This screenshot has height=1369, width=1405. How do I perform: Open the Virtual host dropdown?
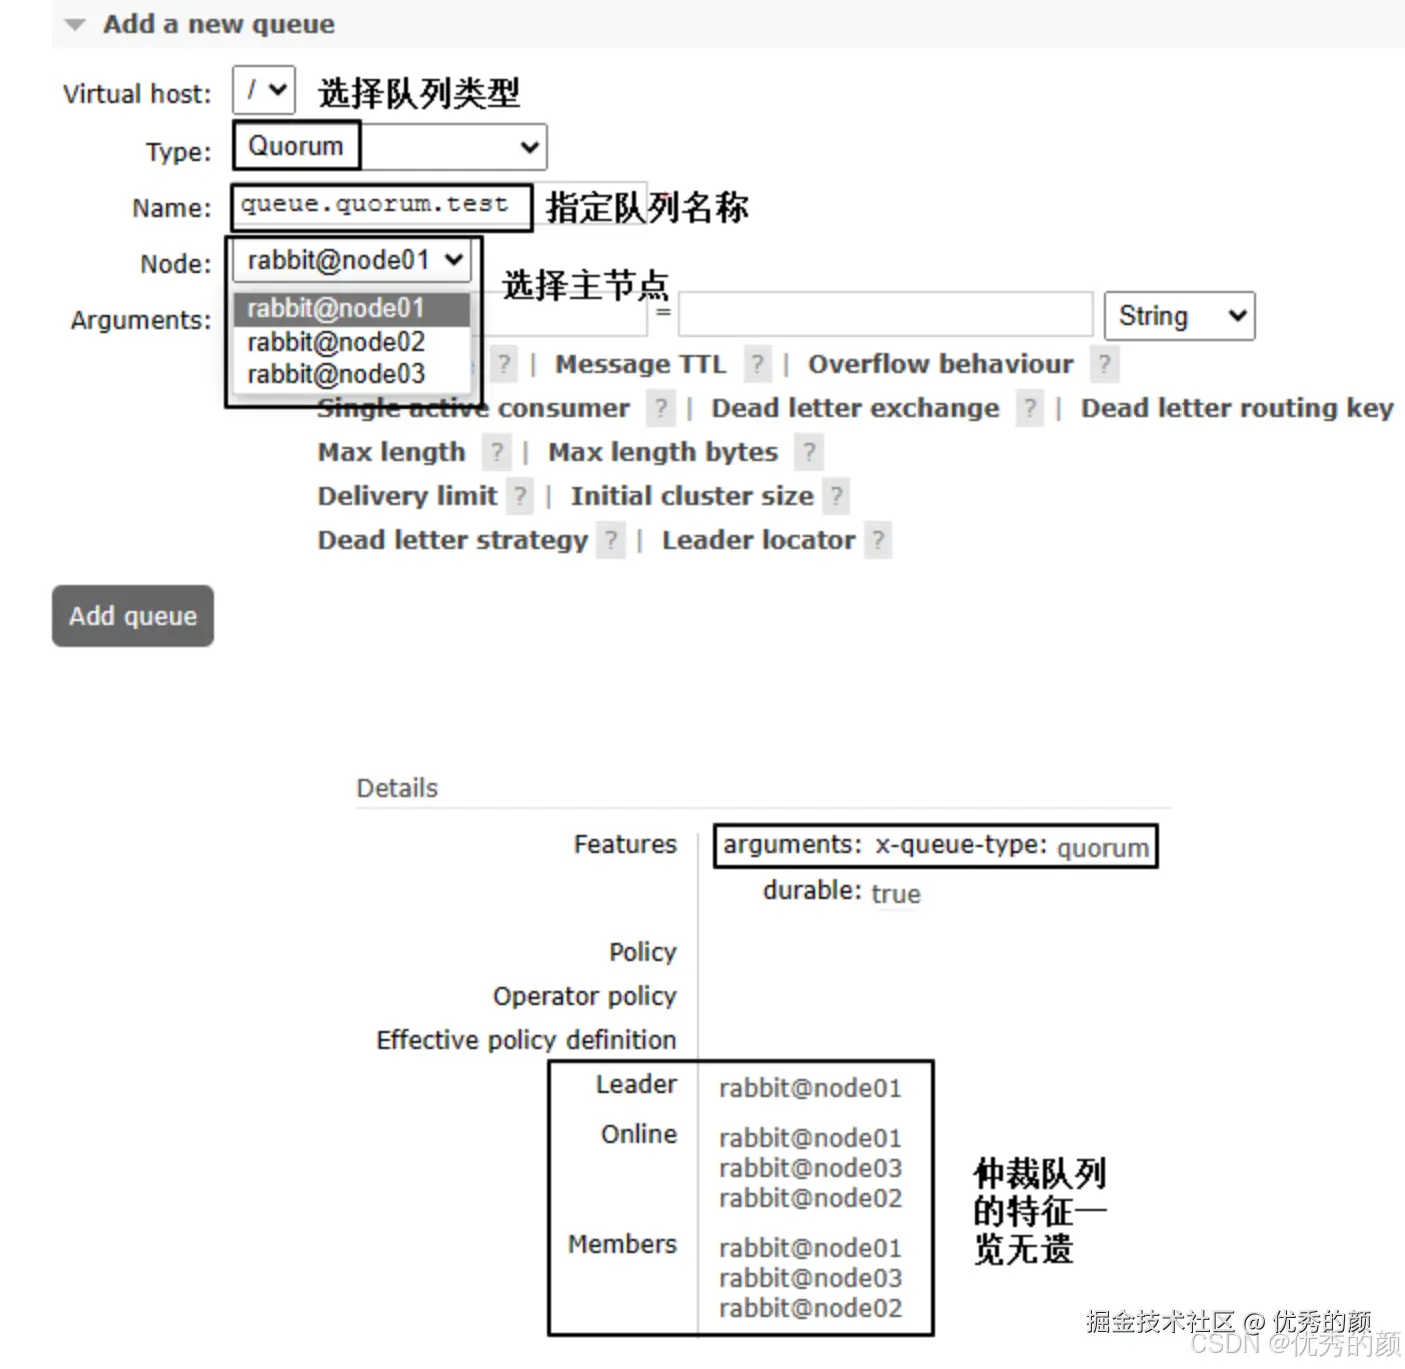262,90
